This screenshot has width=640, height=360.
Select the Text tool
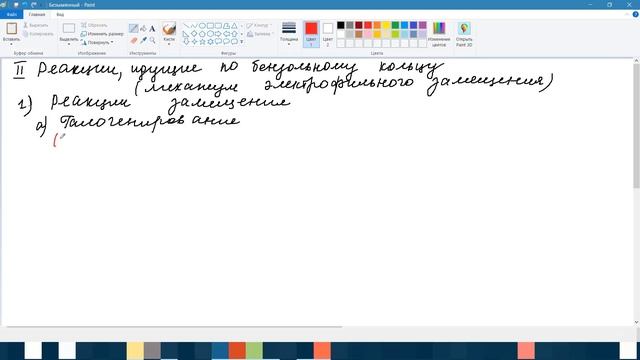[x=152, y=29]
